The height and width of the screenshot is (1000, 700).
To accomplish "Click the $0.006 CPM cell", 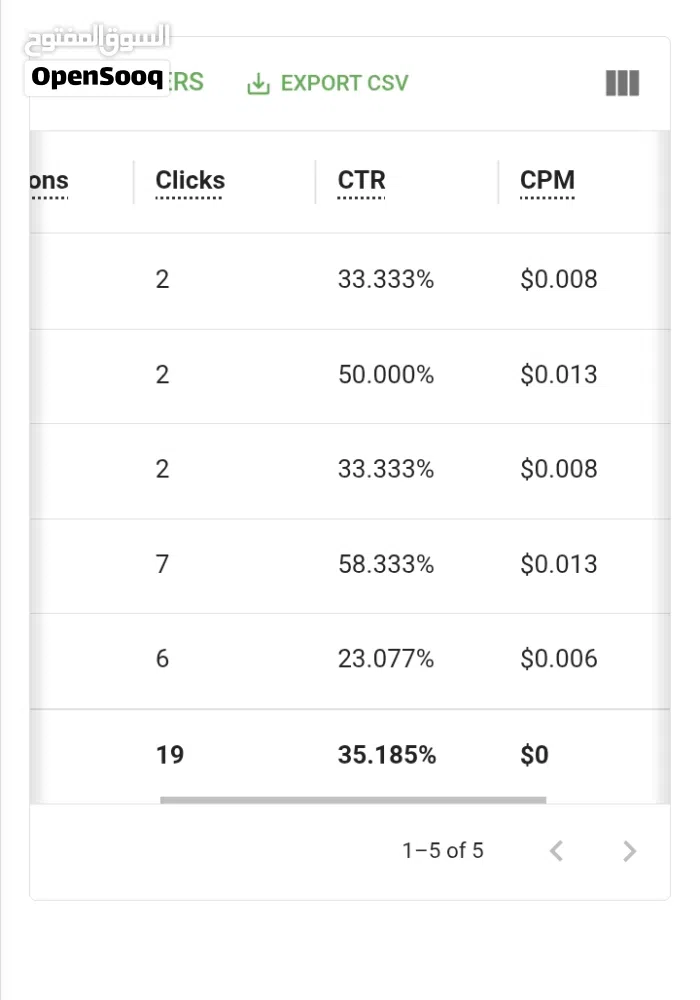I will [x=558, y=658].
